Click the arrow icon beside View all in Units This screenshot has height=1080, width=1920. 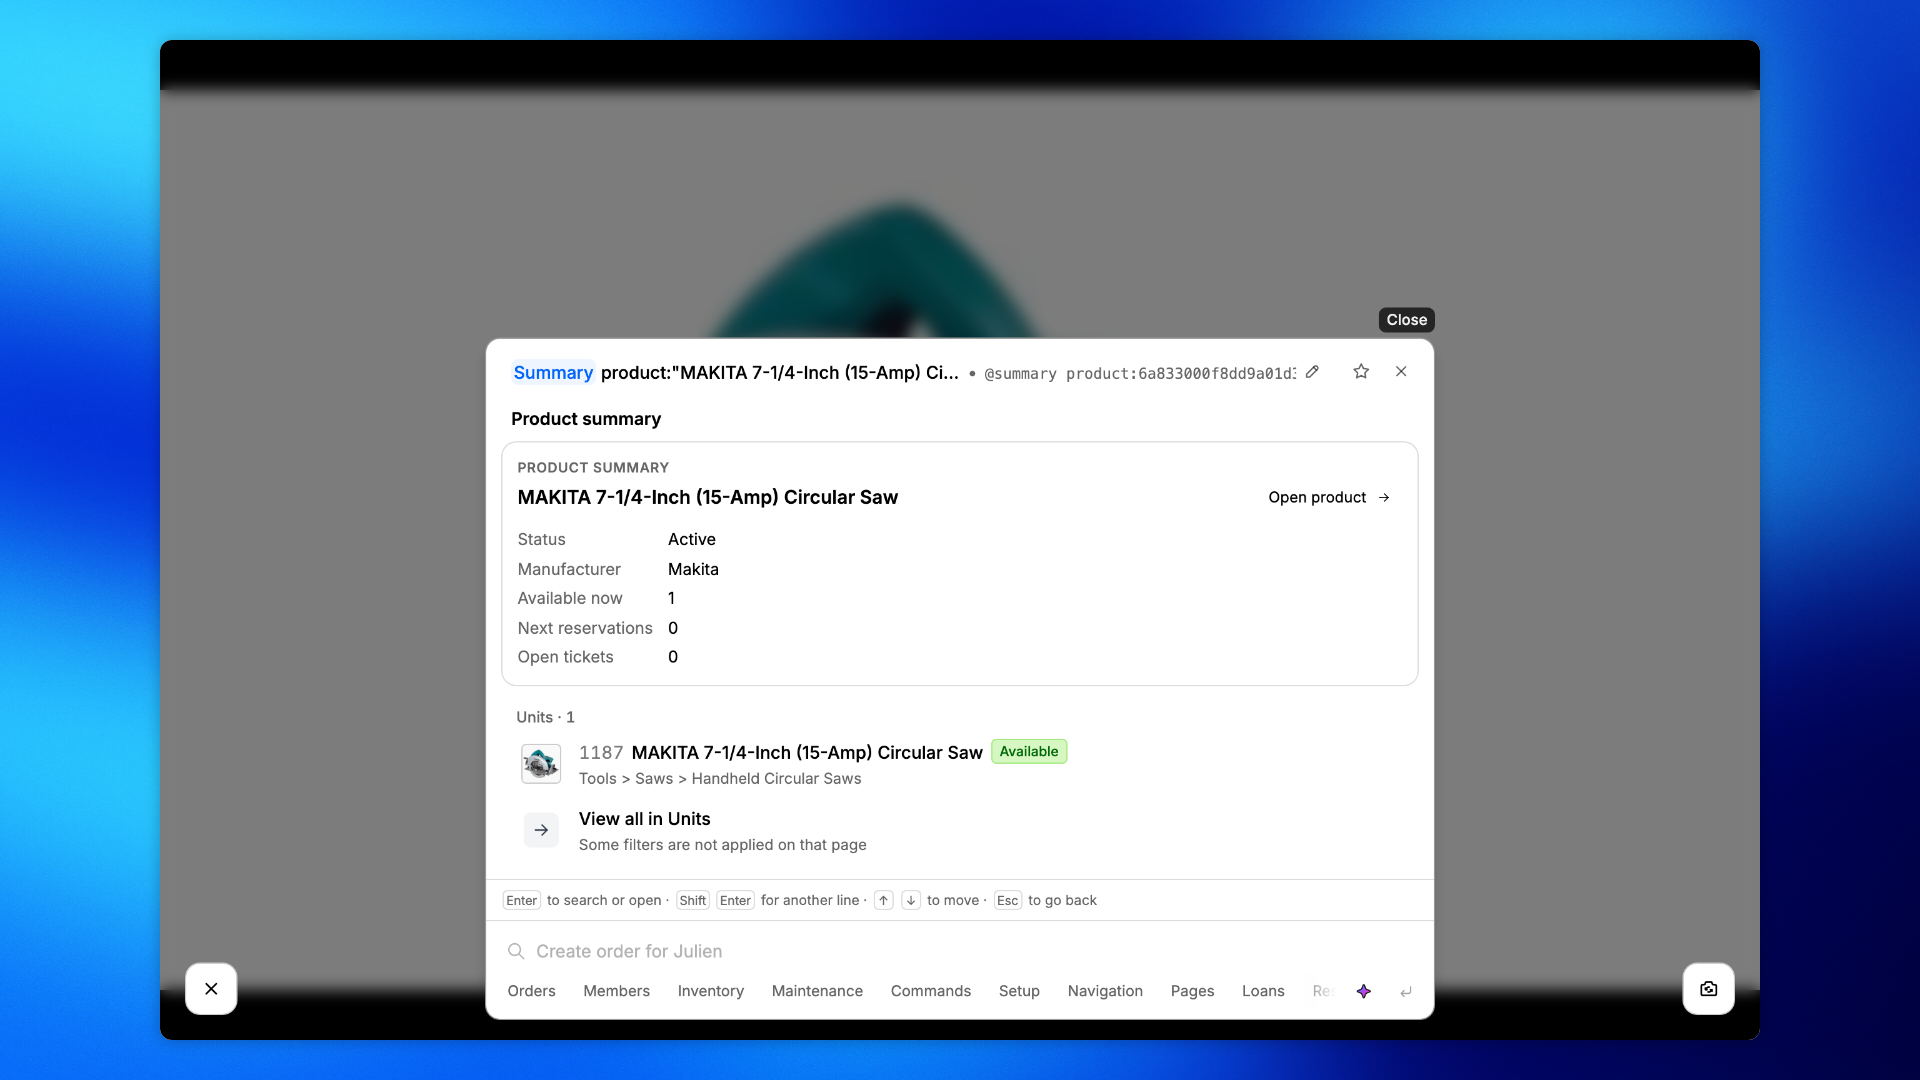[541, 830]
